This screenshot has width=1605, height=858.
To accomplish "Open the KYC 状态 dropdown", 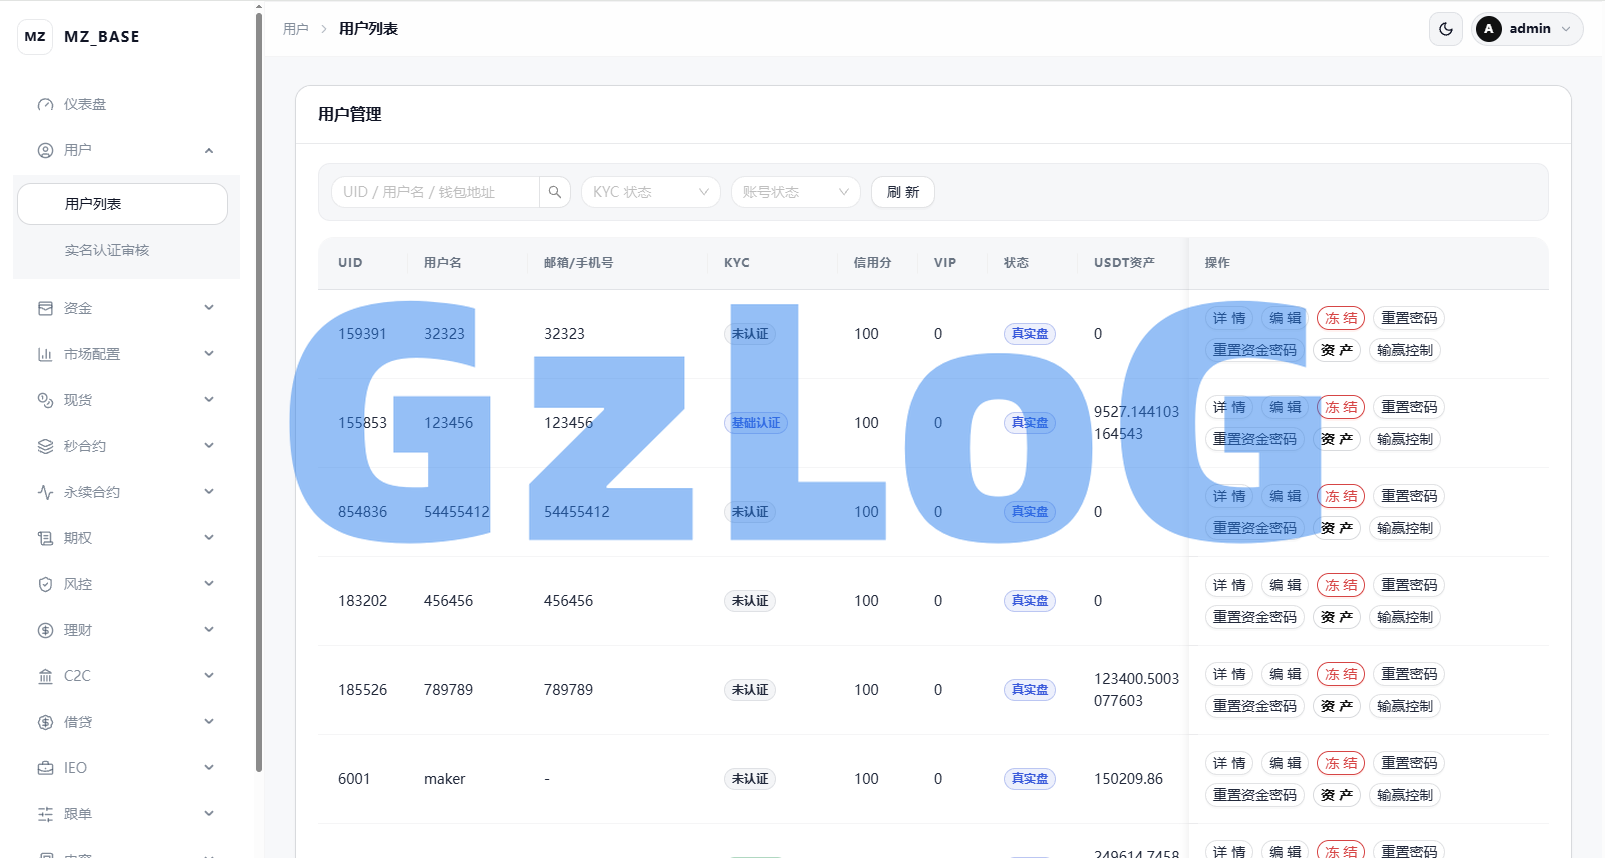I will (651, 192).
